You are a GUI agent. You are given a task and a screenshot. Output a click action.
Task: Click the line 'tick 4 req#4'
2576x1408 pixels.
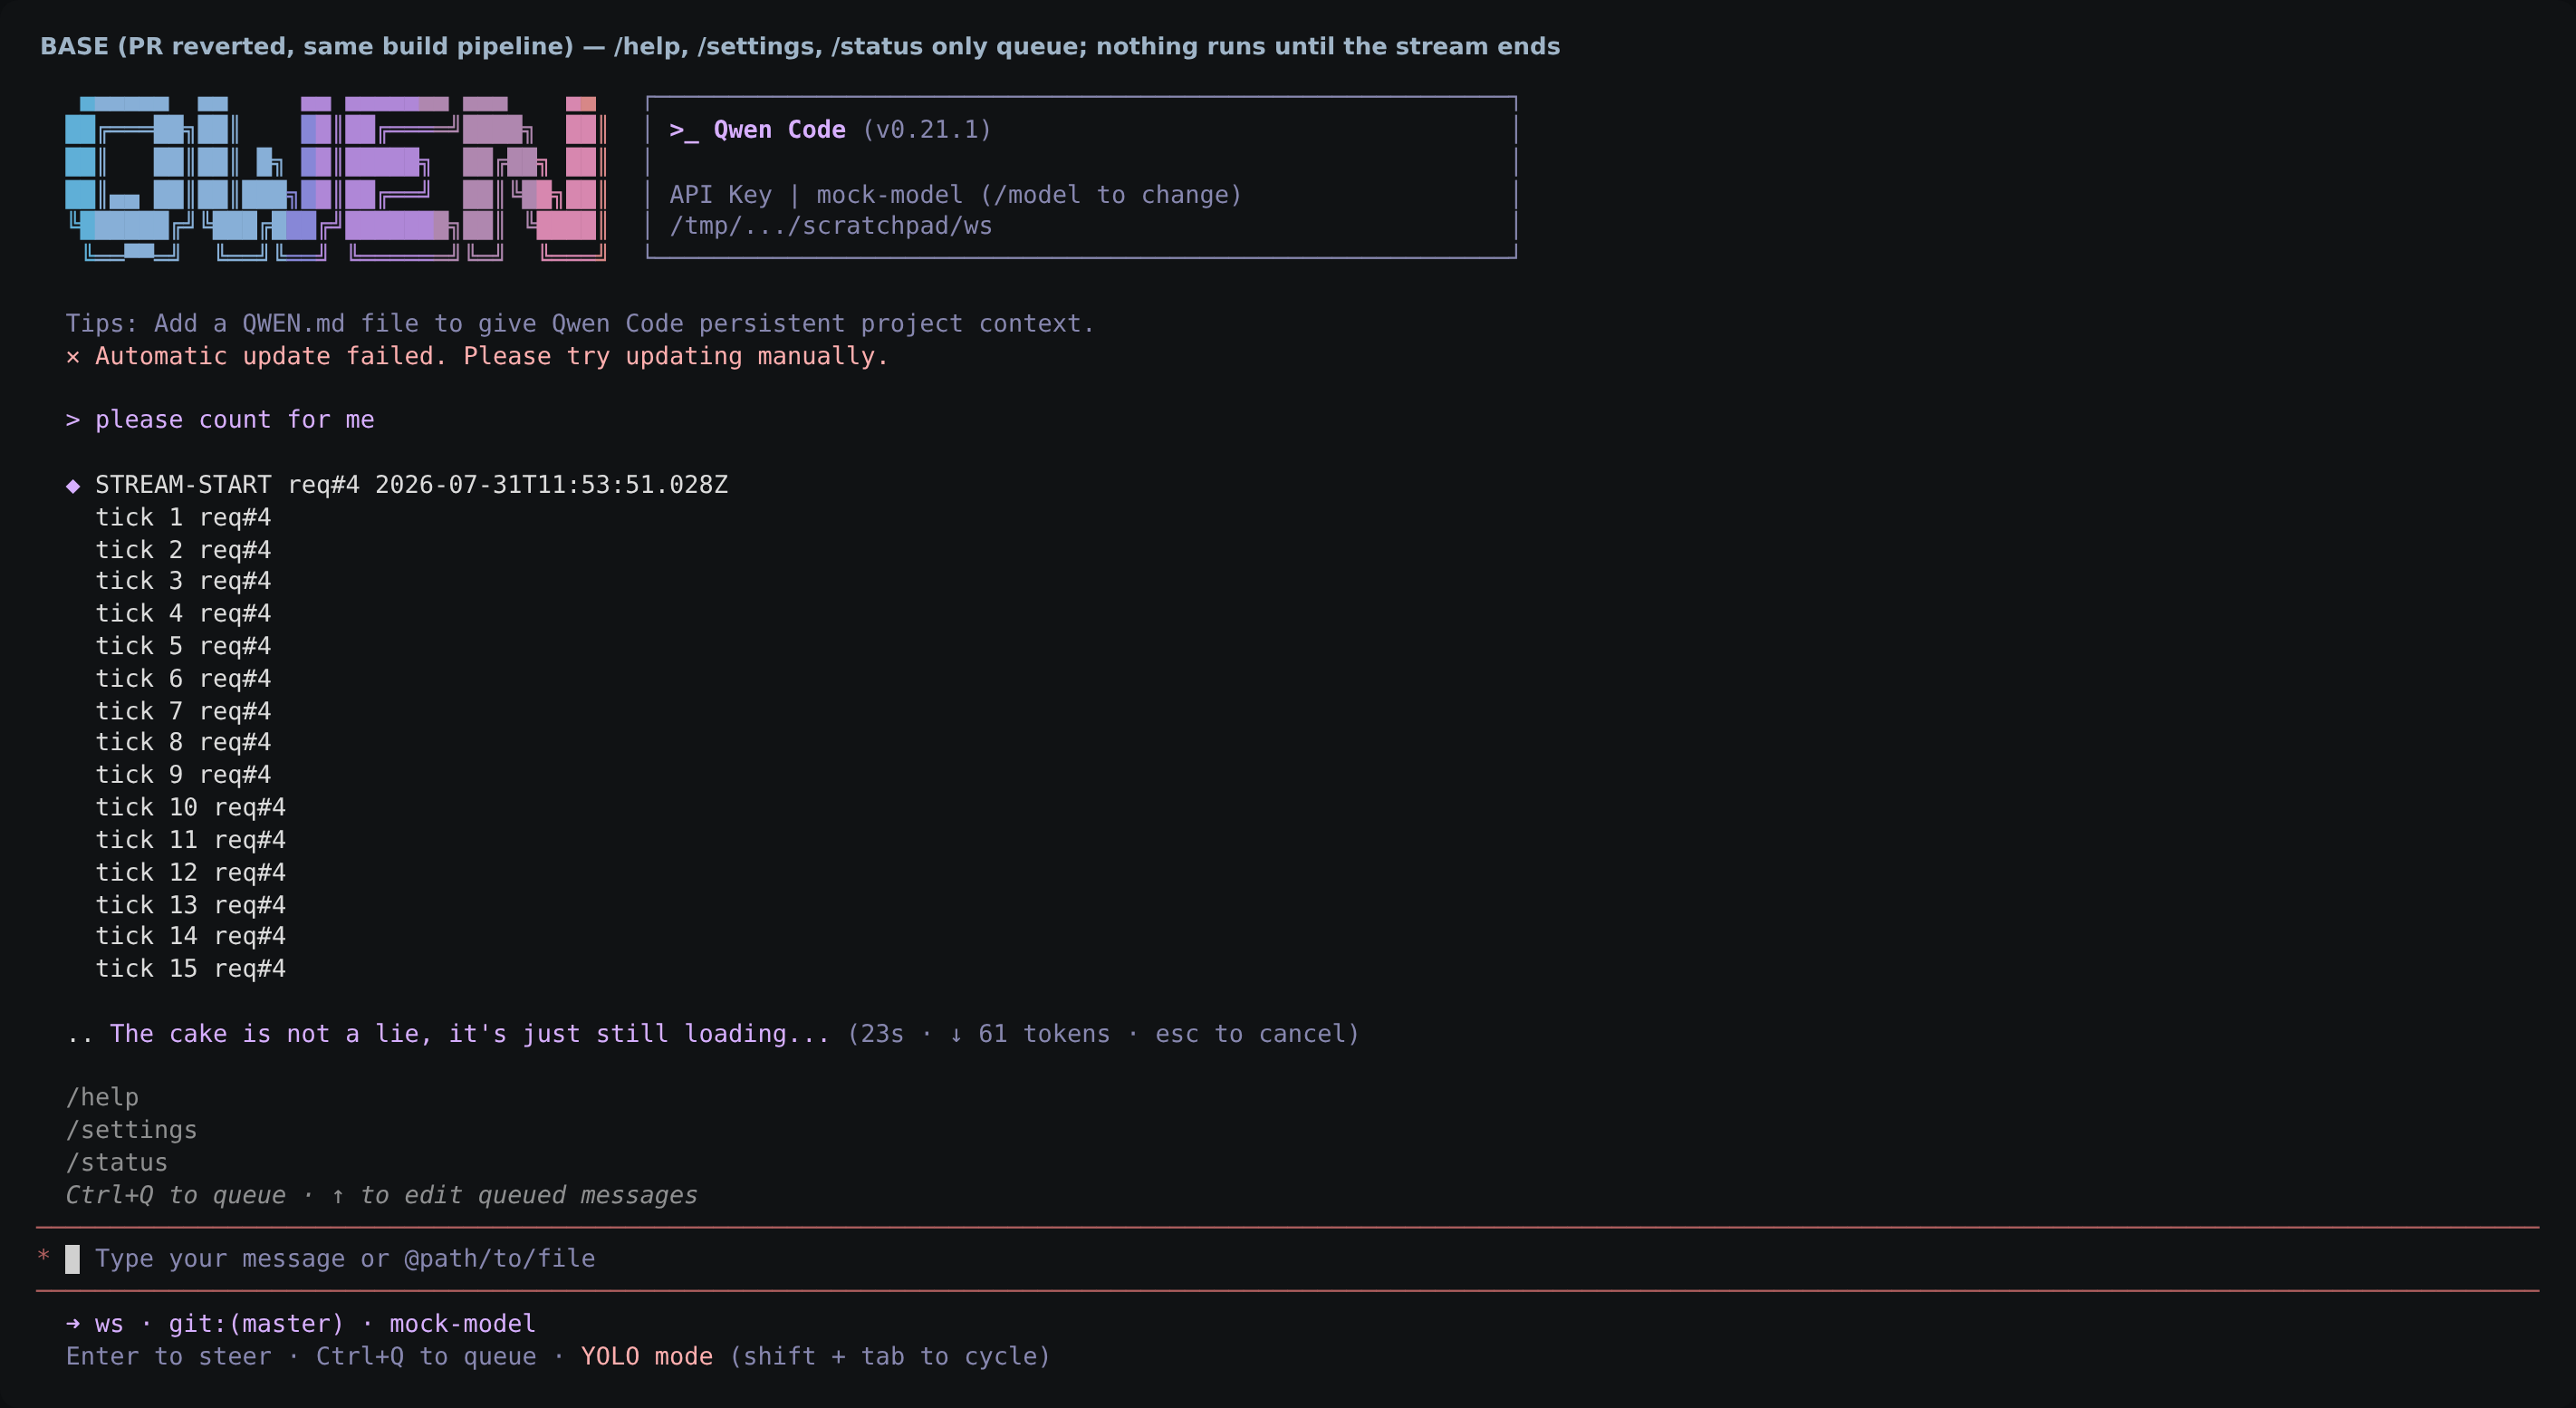[x=183, y=614]
